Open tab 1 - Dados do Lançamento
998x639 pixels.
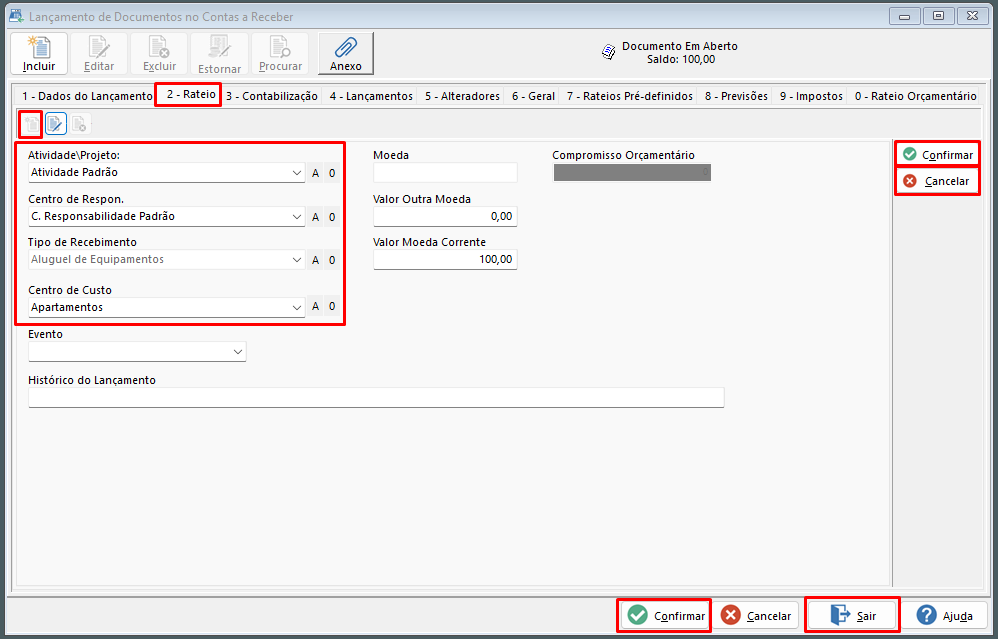click(87, 96)
